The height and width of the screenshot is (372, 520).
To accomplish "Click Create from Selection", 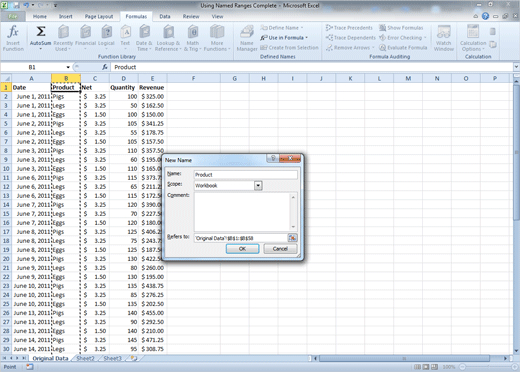I will point(289,48).
